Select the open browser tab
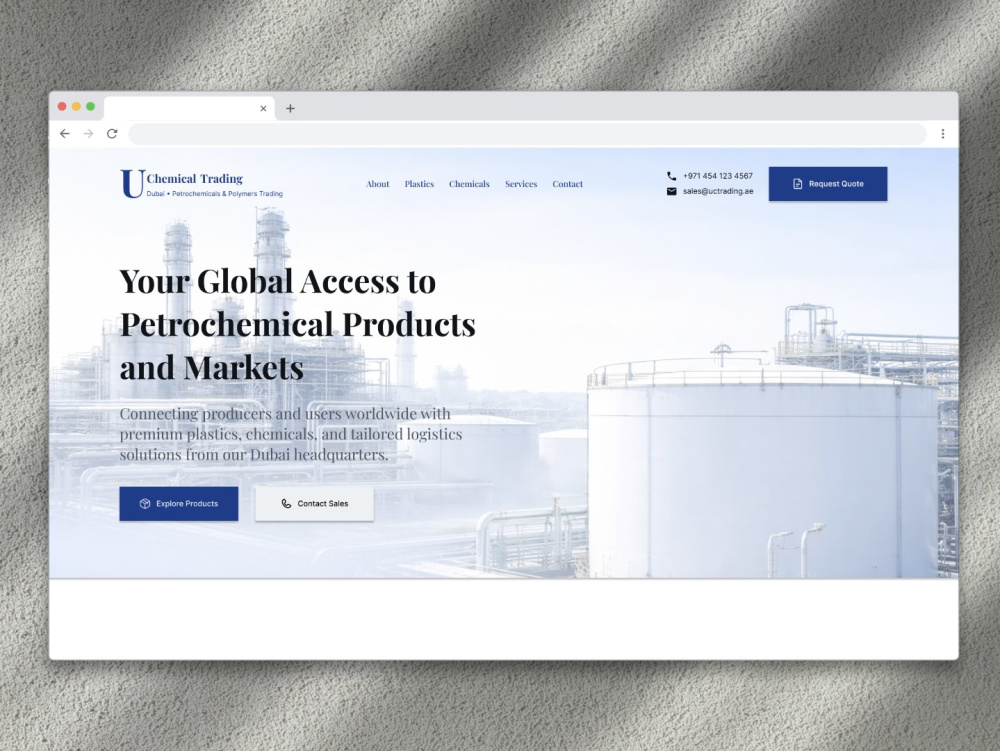Image resolution: width=1000 pixels, height=751 pixels. click(189, 108)
